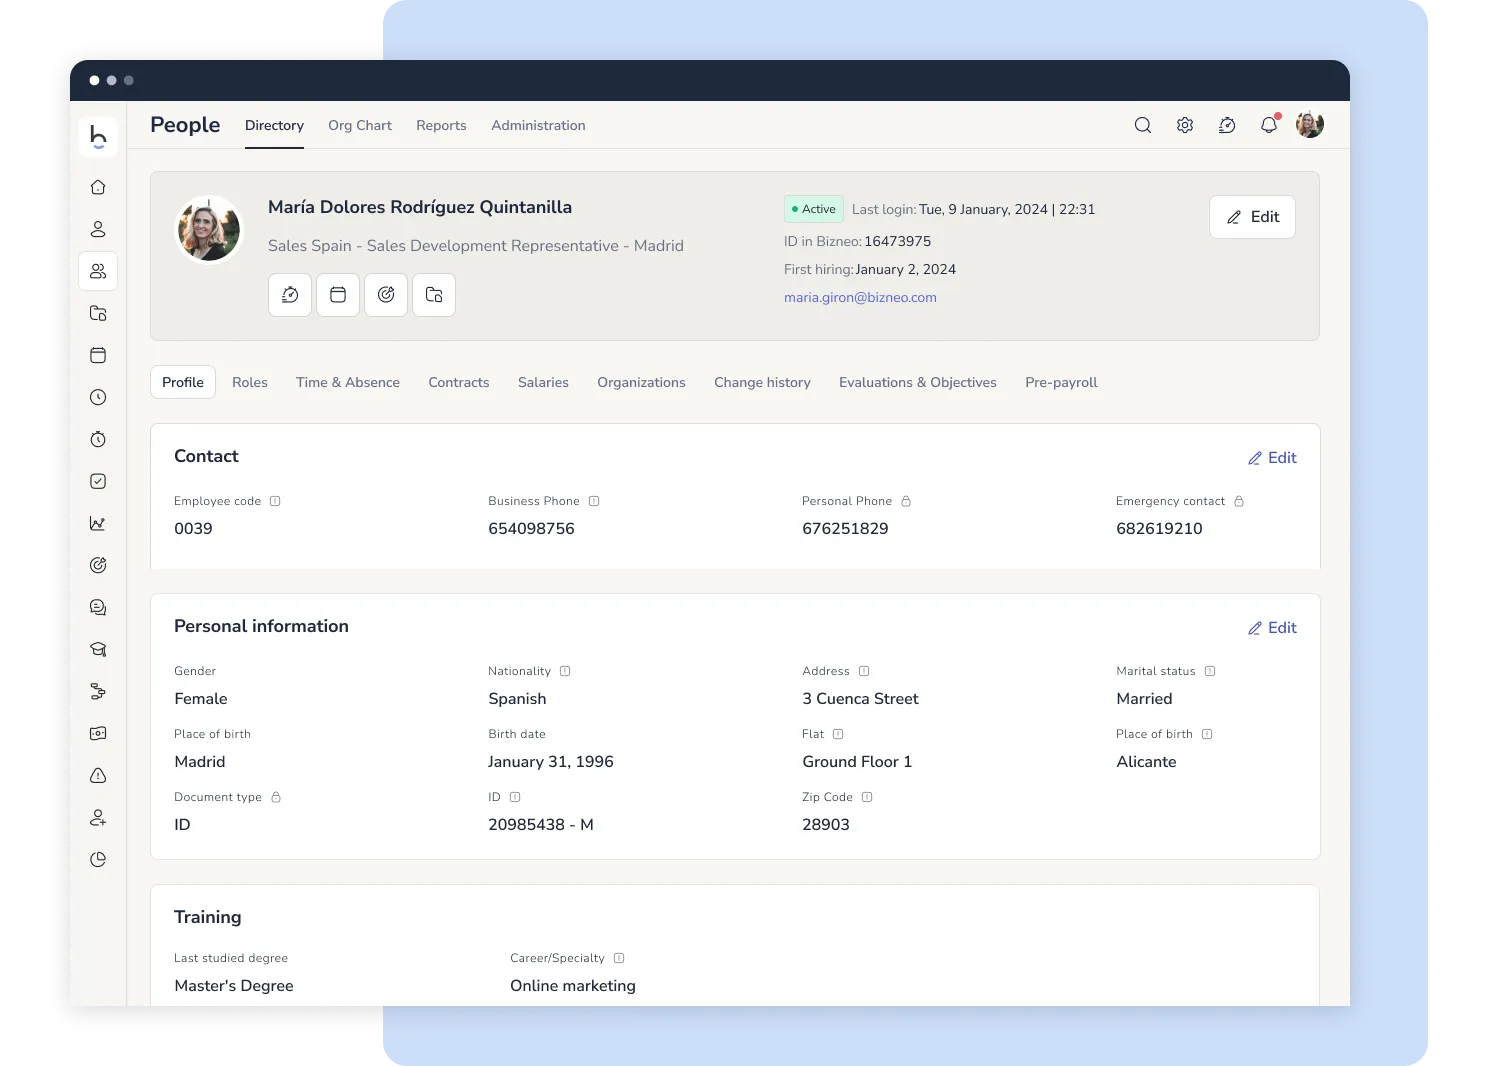Open the clock time tracking sidebar icon
The width and height of the screenshot is (1500, 1066).
tap(98, 397)
